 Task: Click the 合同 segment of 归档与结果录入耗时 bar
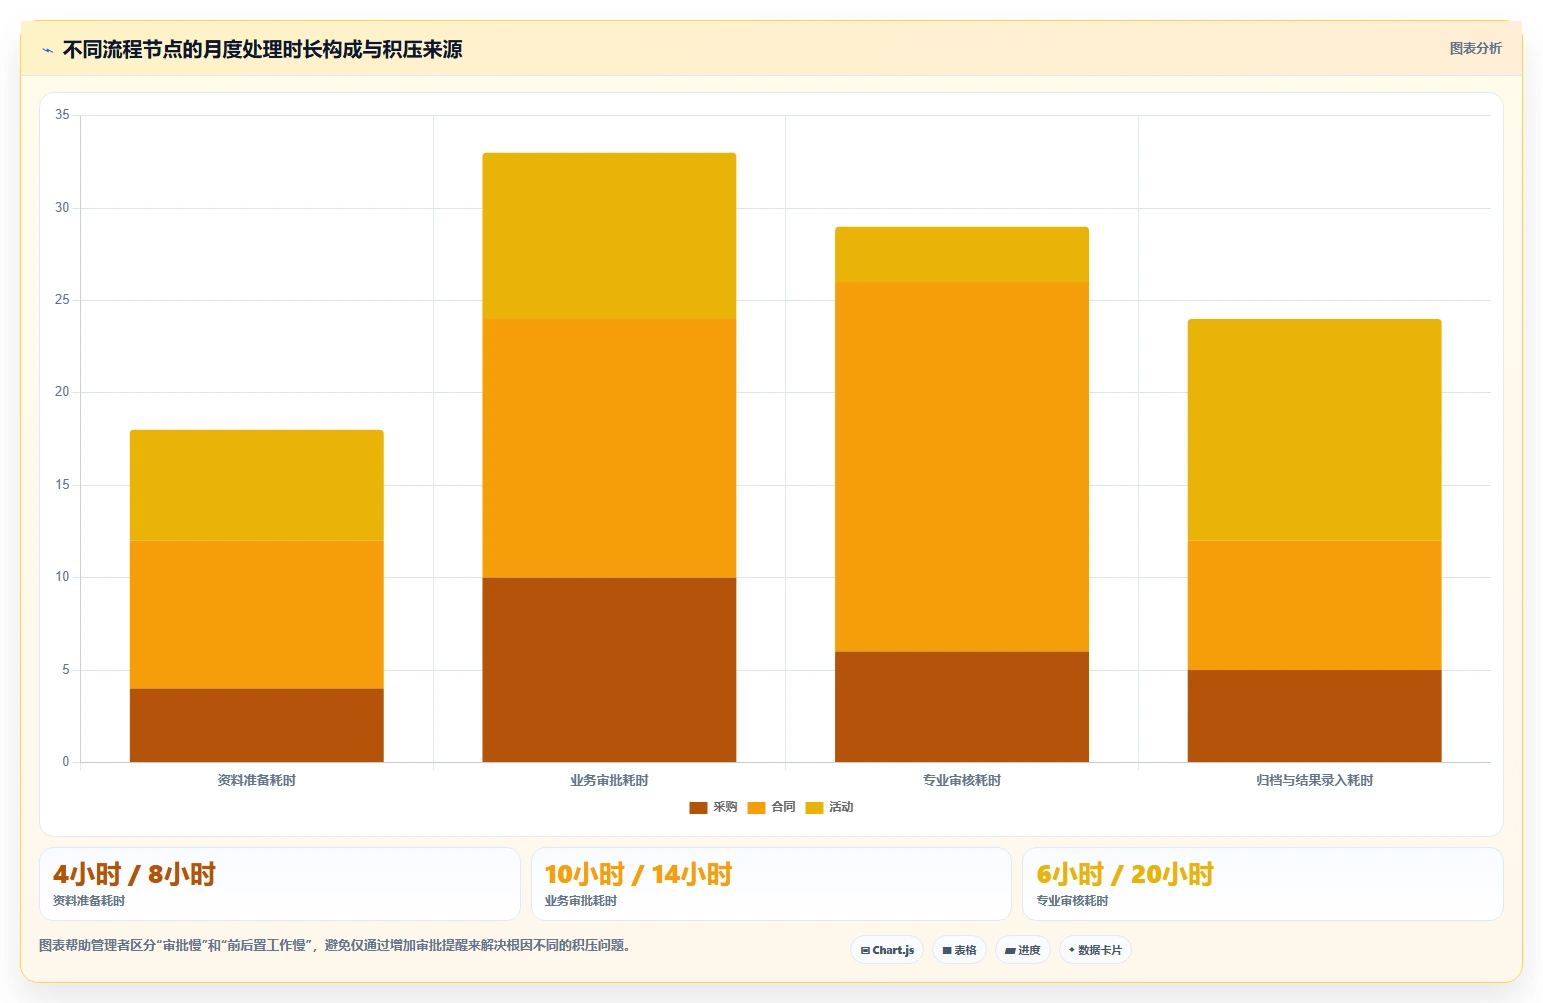tap(1314, 606)
